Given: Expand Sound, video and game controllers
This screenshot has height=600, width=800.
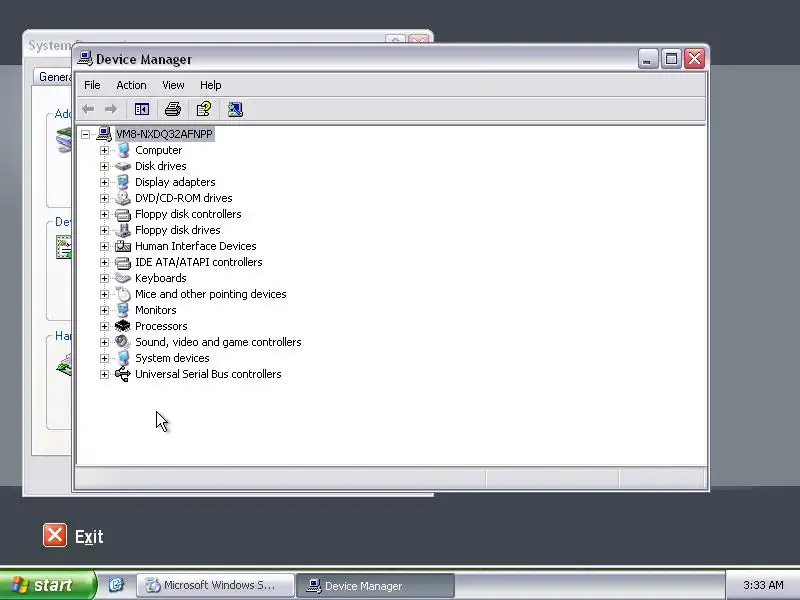Looking at the screenshot, I should pyautogui.click(x=105, y=342).
